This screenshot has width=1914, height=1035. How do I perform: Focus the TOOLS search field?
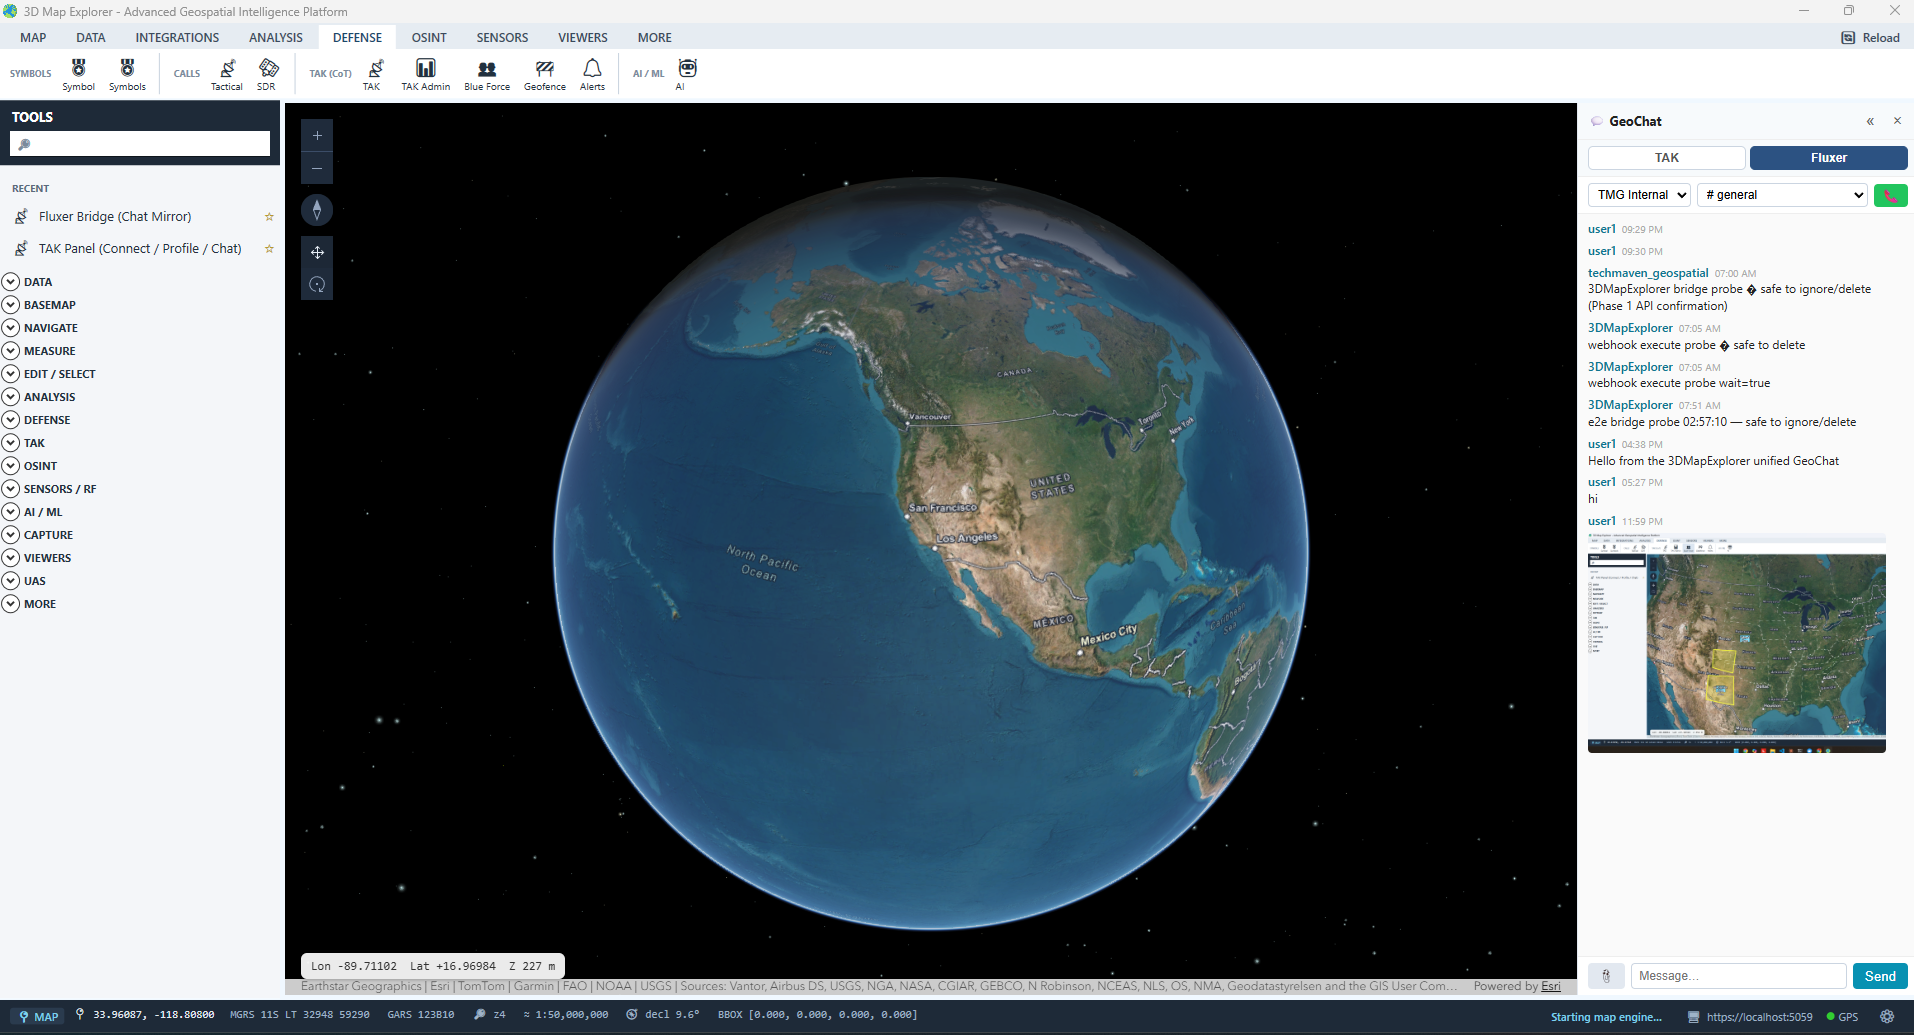(x=140, y=144)
